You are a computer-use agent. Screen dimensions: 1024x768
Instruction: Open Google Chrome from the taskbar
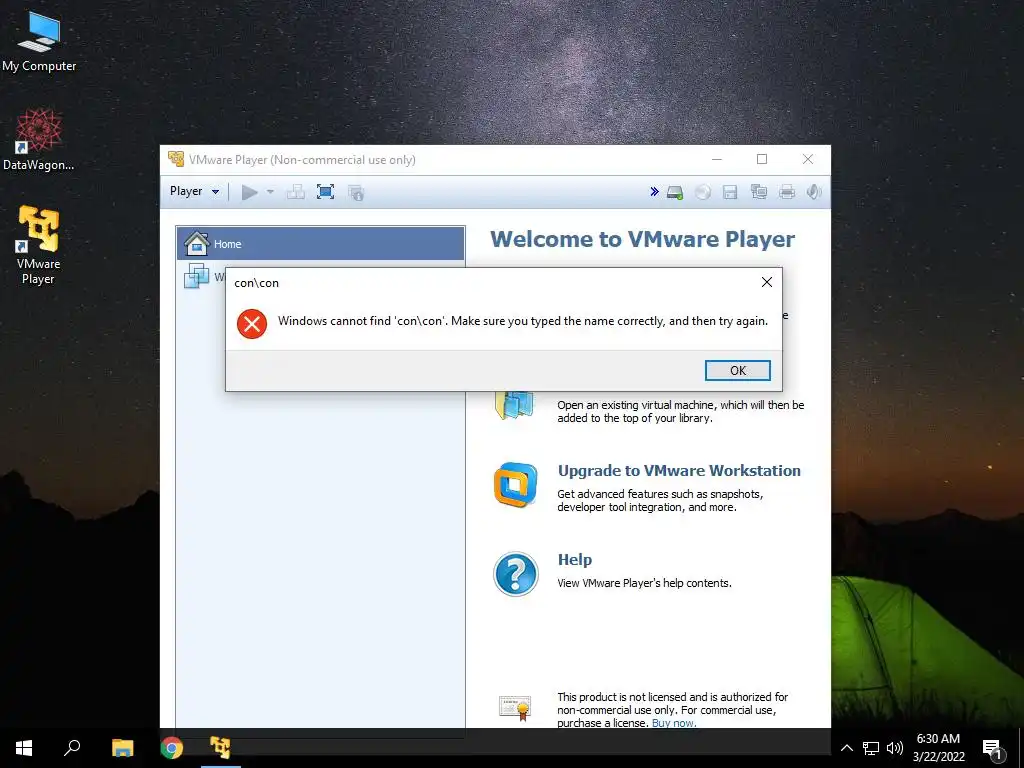[x=172, y=748]
